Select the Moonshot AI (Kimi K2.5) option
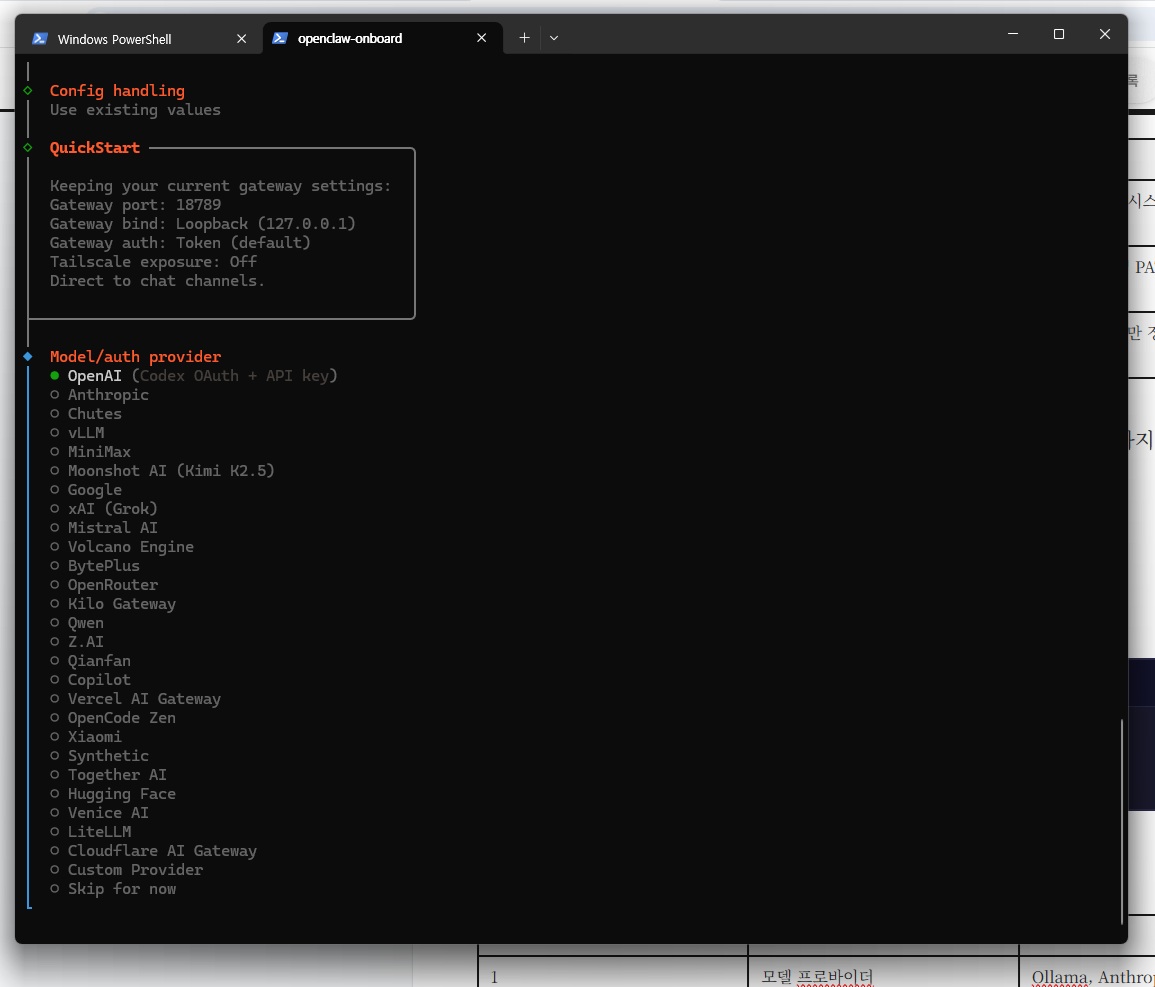 [x=170, y=471]
